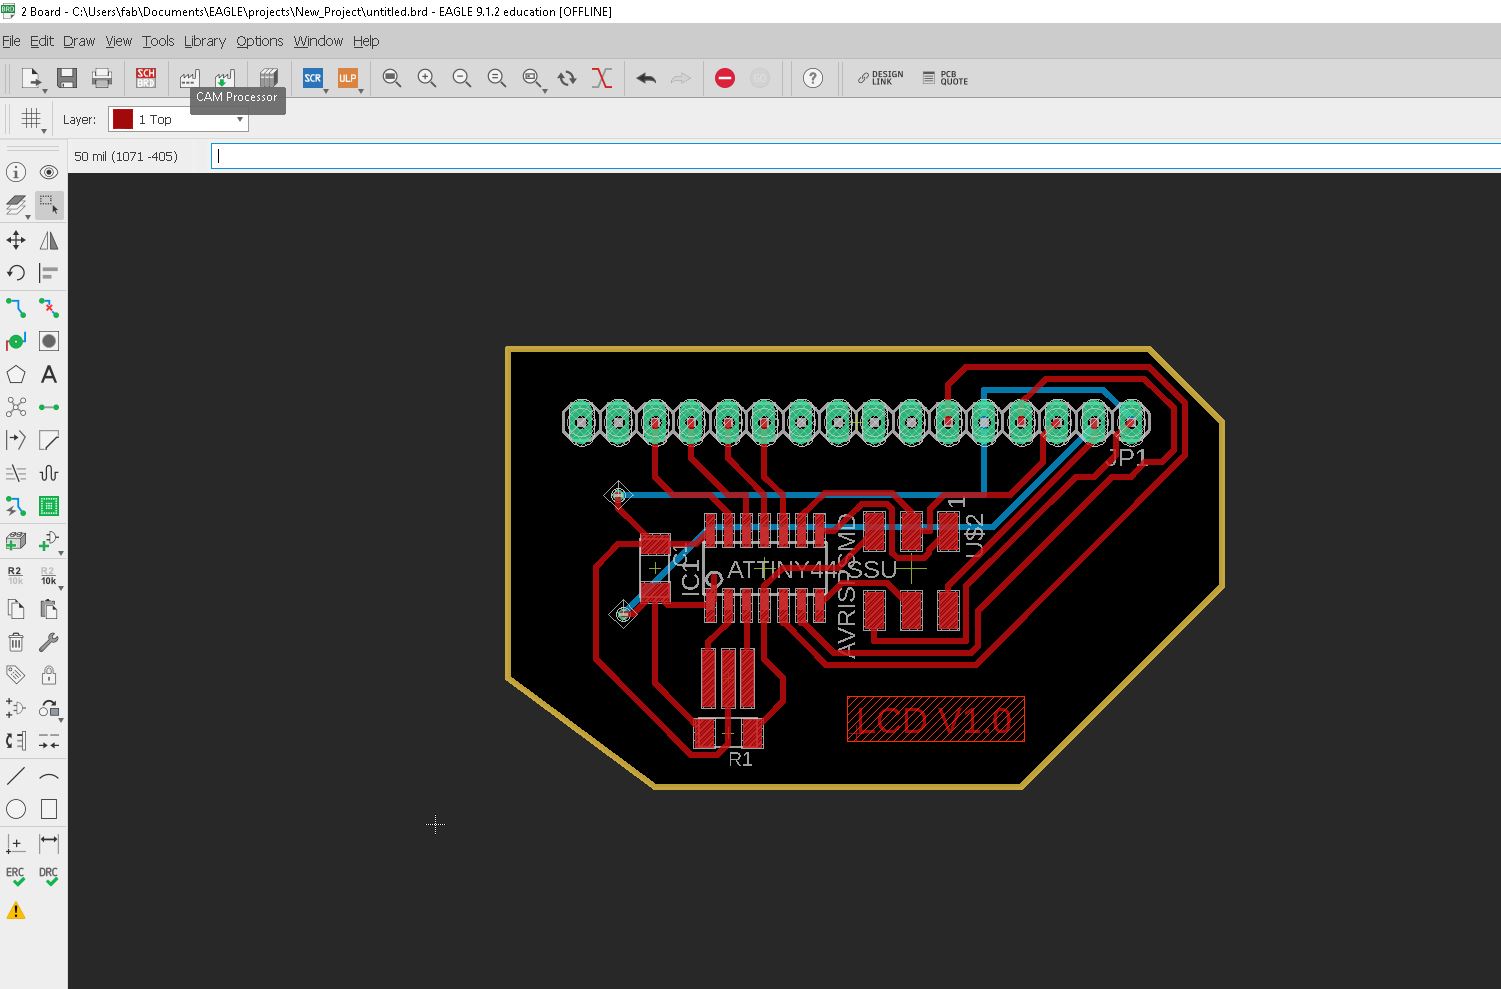Switch to schematic with SCH/BRD icon
This screenshot has width=1501, height=989.
click(146, 78)
